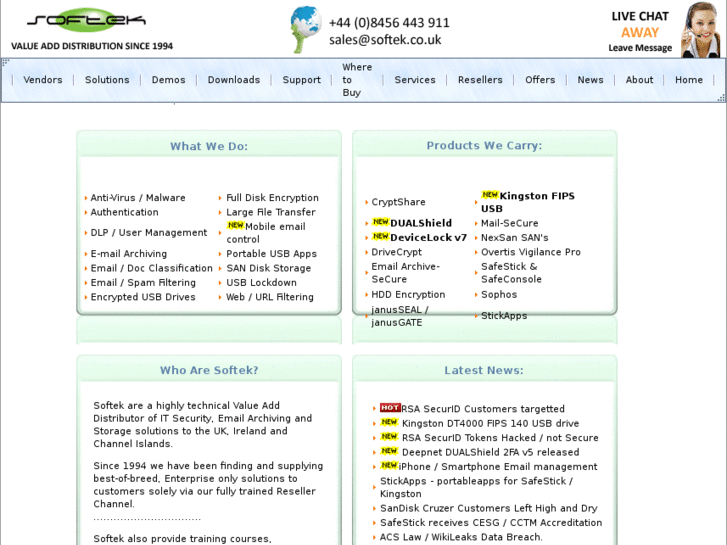Click NEW badge beside Deepnet DUALShield news
Viewport: 727px width, 545px height.
coord(389,451)
